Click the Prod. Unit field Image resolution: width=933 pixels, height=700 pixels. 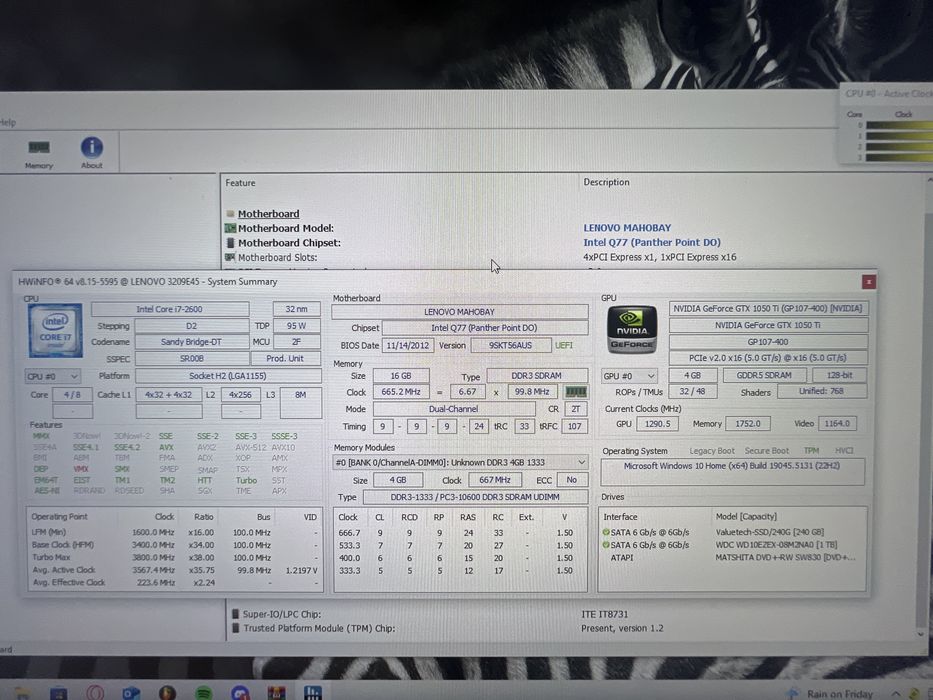pos(286,358)
